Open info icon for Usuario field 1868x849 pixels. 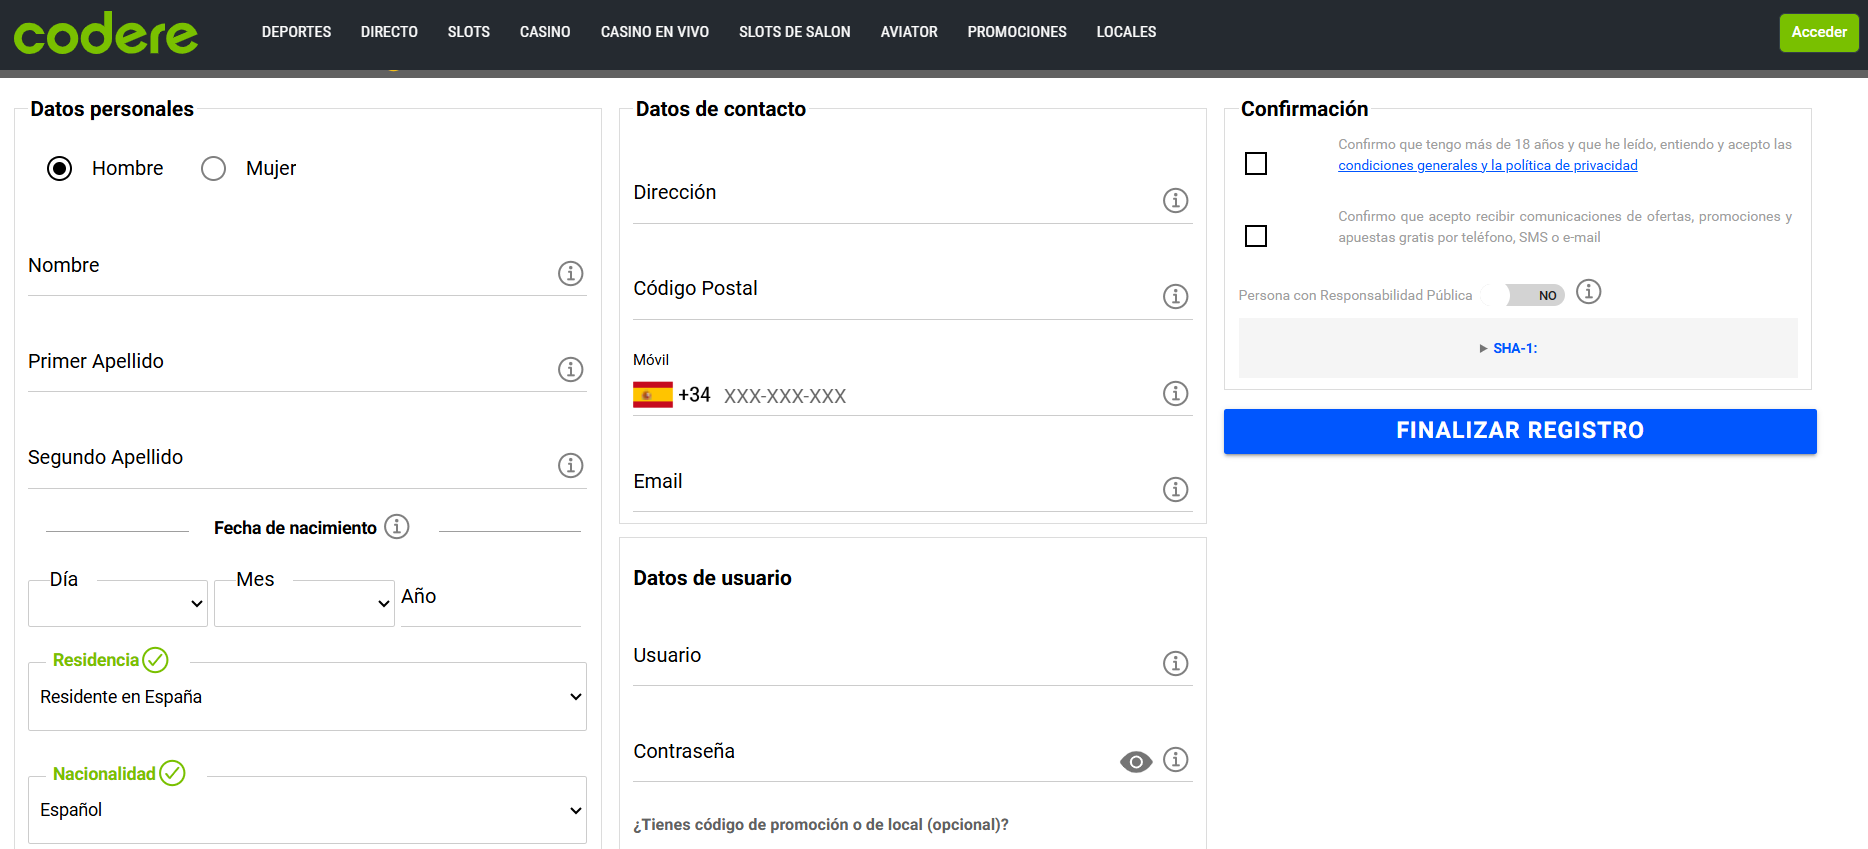[1175, 663]
